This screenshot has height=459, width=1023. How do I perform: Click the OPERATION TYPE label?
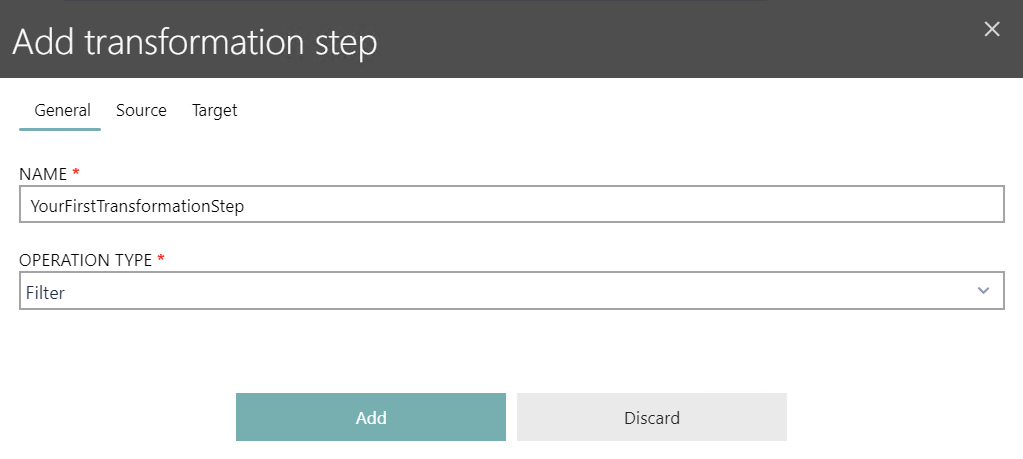pyautogui.click(x=85, y=260)
